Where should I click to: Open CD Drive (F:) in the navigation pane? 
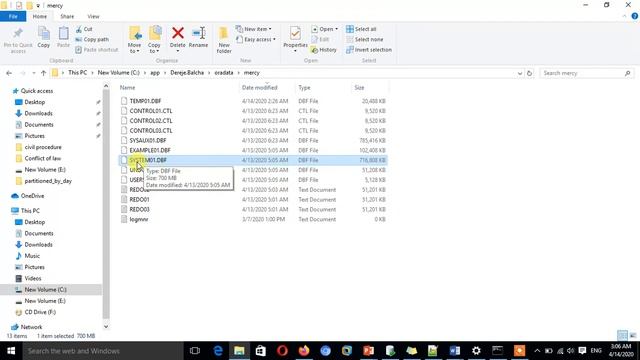(x=40, y=312)
